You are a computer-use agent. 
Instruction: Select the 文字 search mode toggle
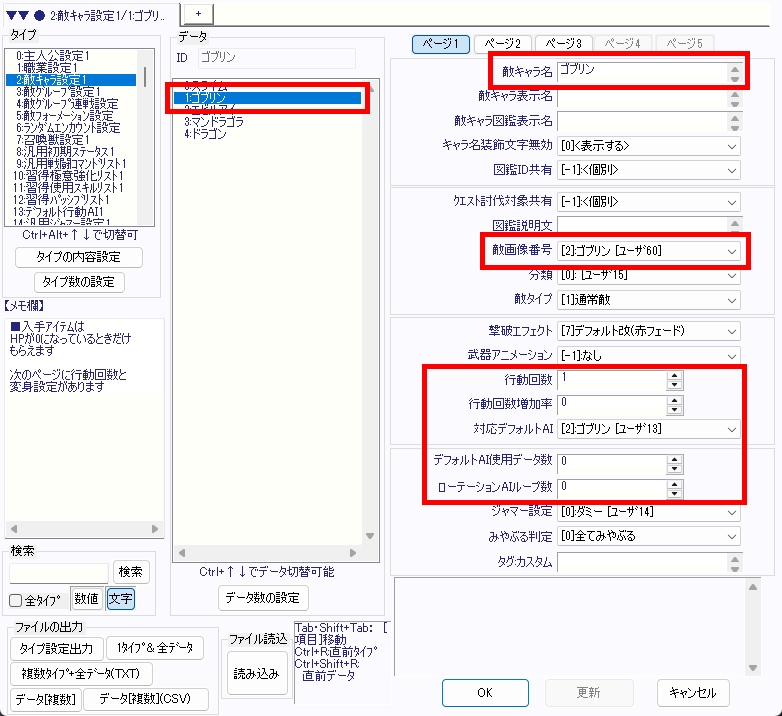click(120, 600)
